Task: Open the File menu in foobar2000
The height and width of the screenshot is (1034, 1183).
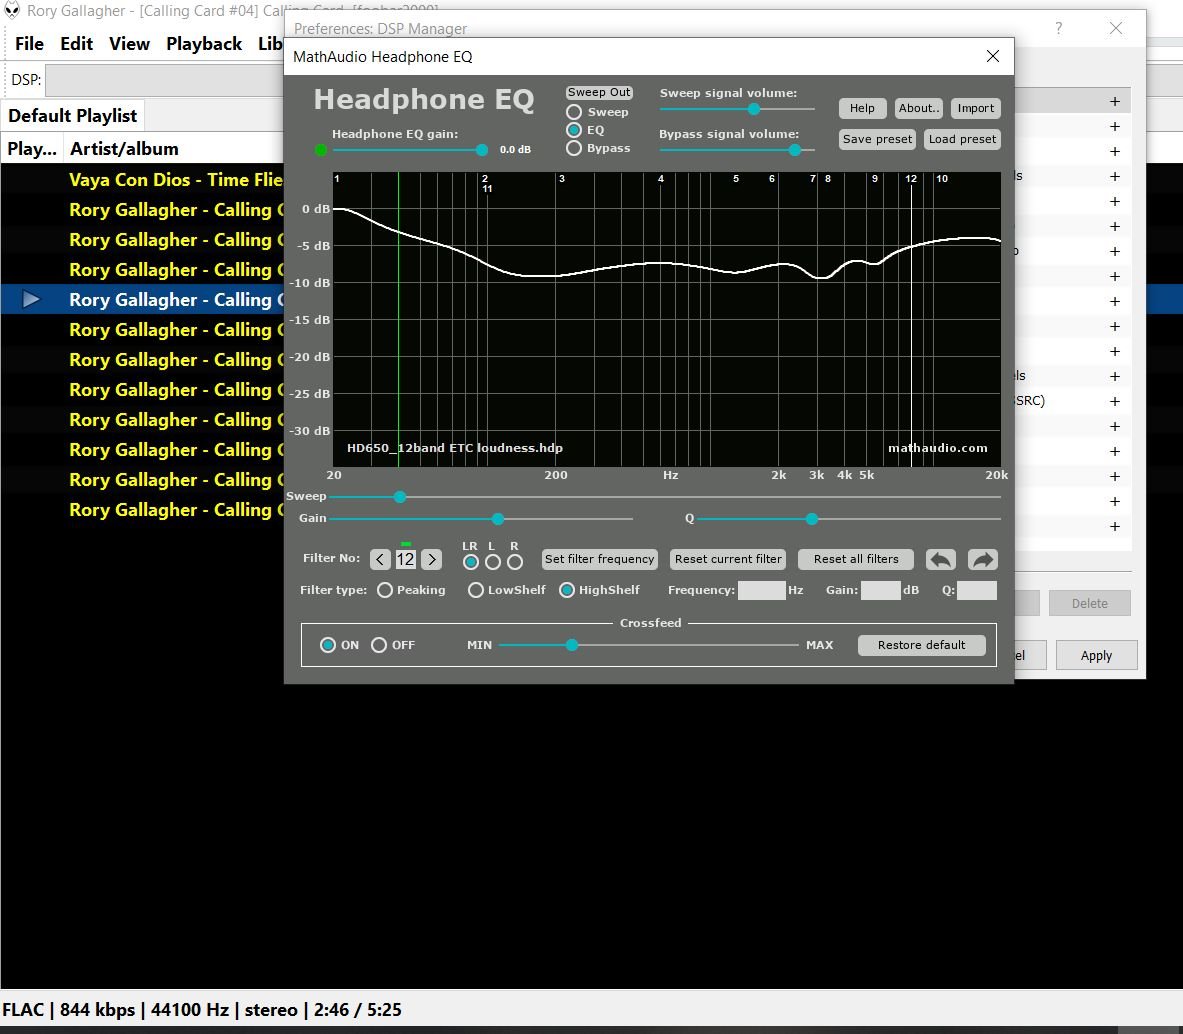Action: [x=29, y=44]
